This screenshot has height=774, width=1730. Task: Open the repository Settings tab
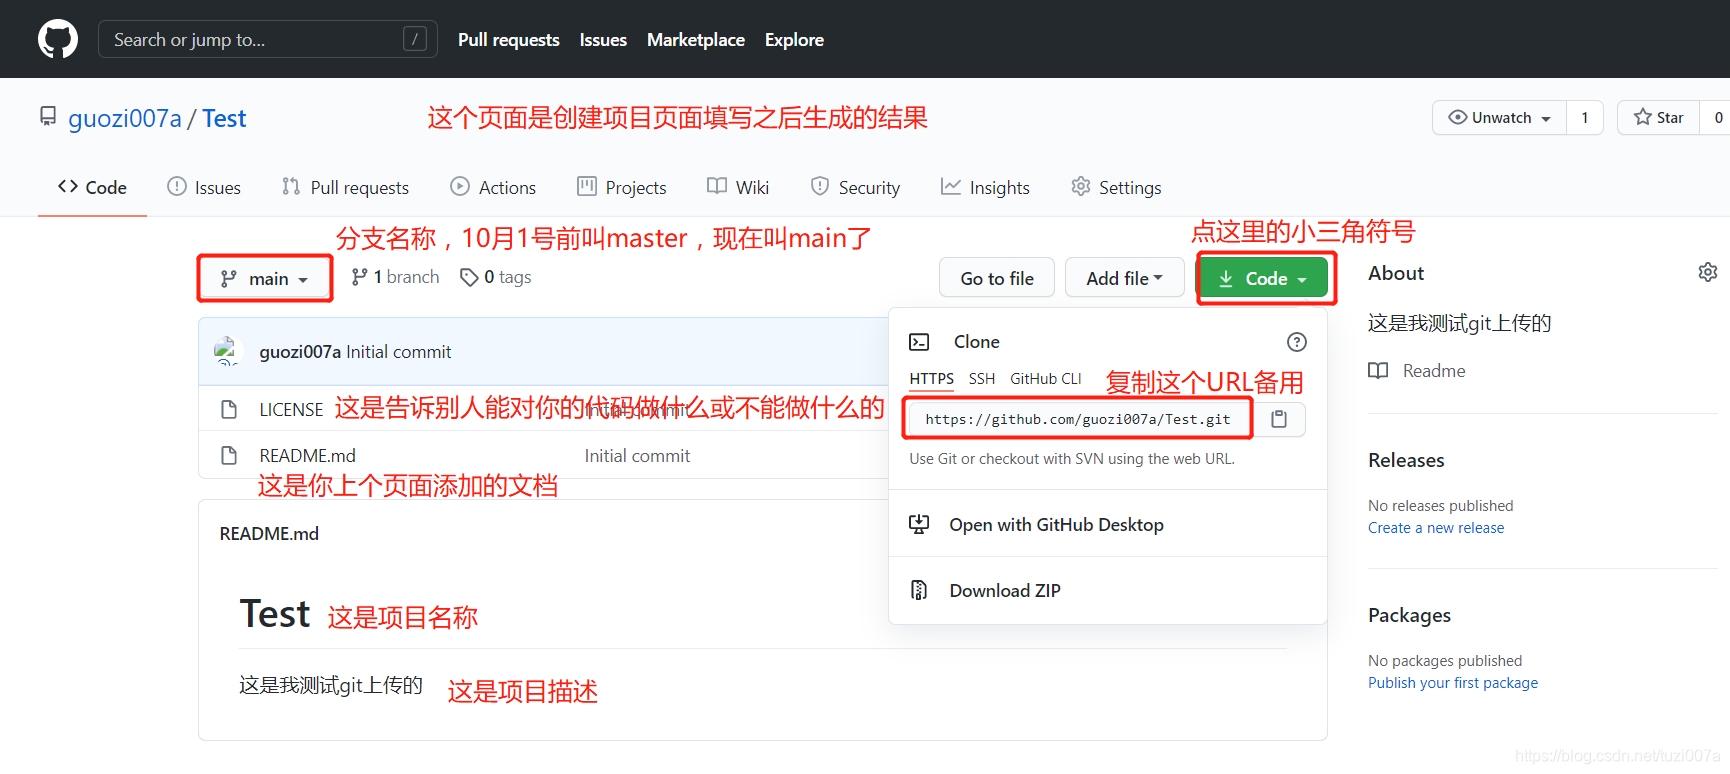pyautogui.click(x=1116, y=187)
